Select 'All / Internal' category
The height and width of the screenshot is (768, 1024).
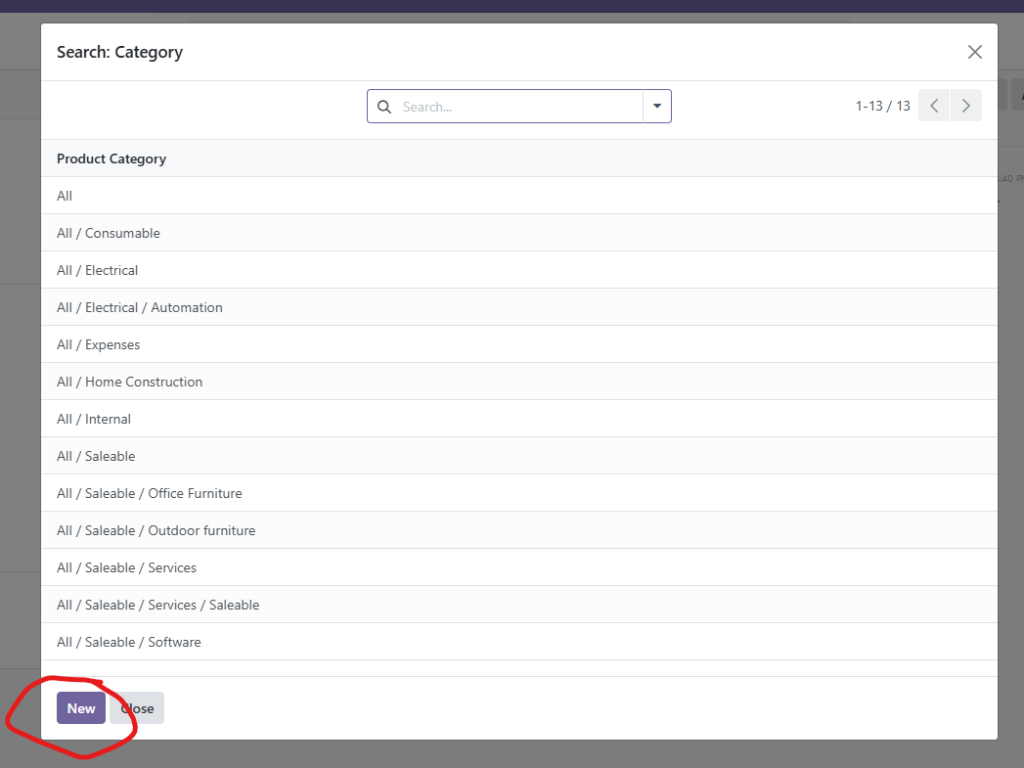click(94, 419)
